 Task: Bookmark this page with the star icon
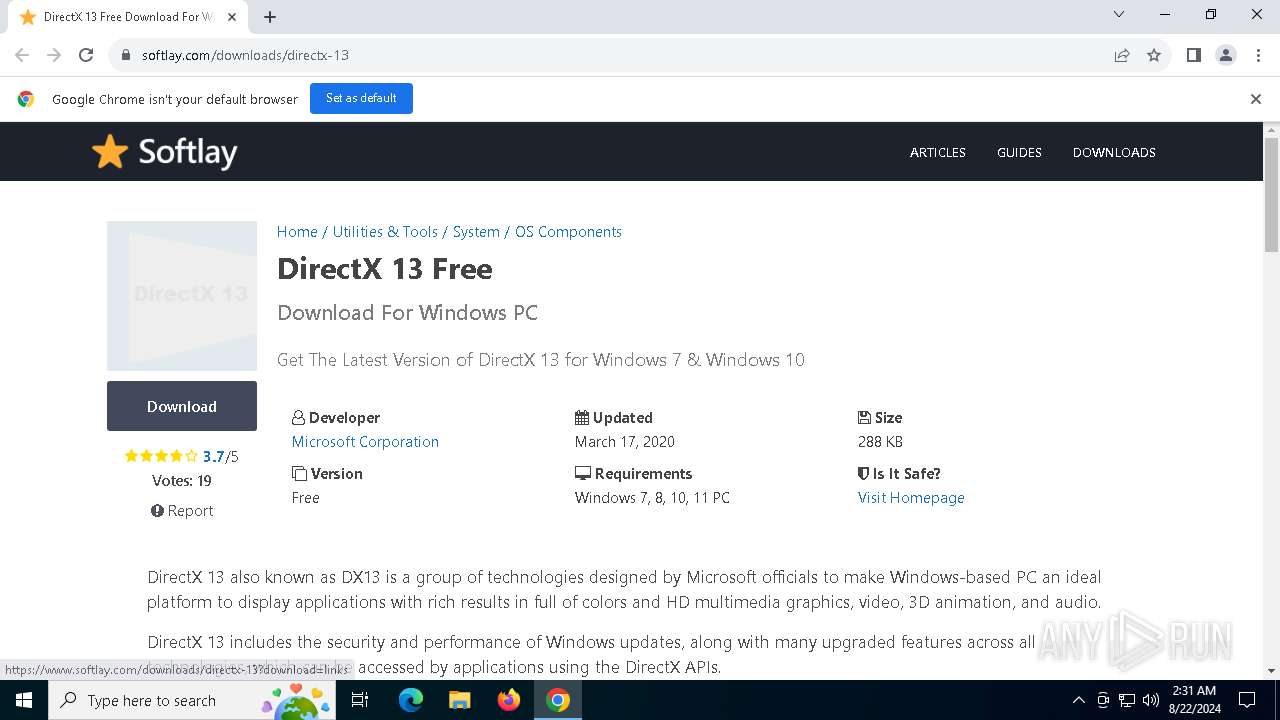(1154, 55)
